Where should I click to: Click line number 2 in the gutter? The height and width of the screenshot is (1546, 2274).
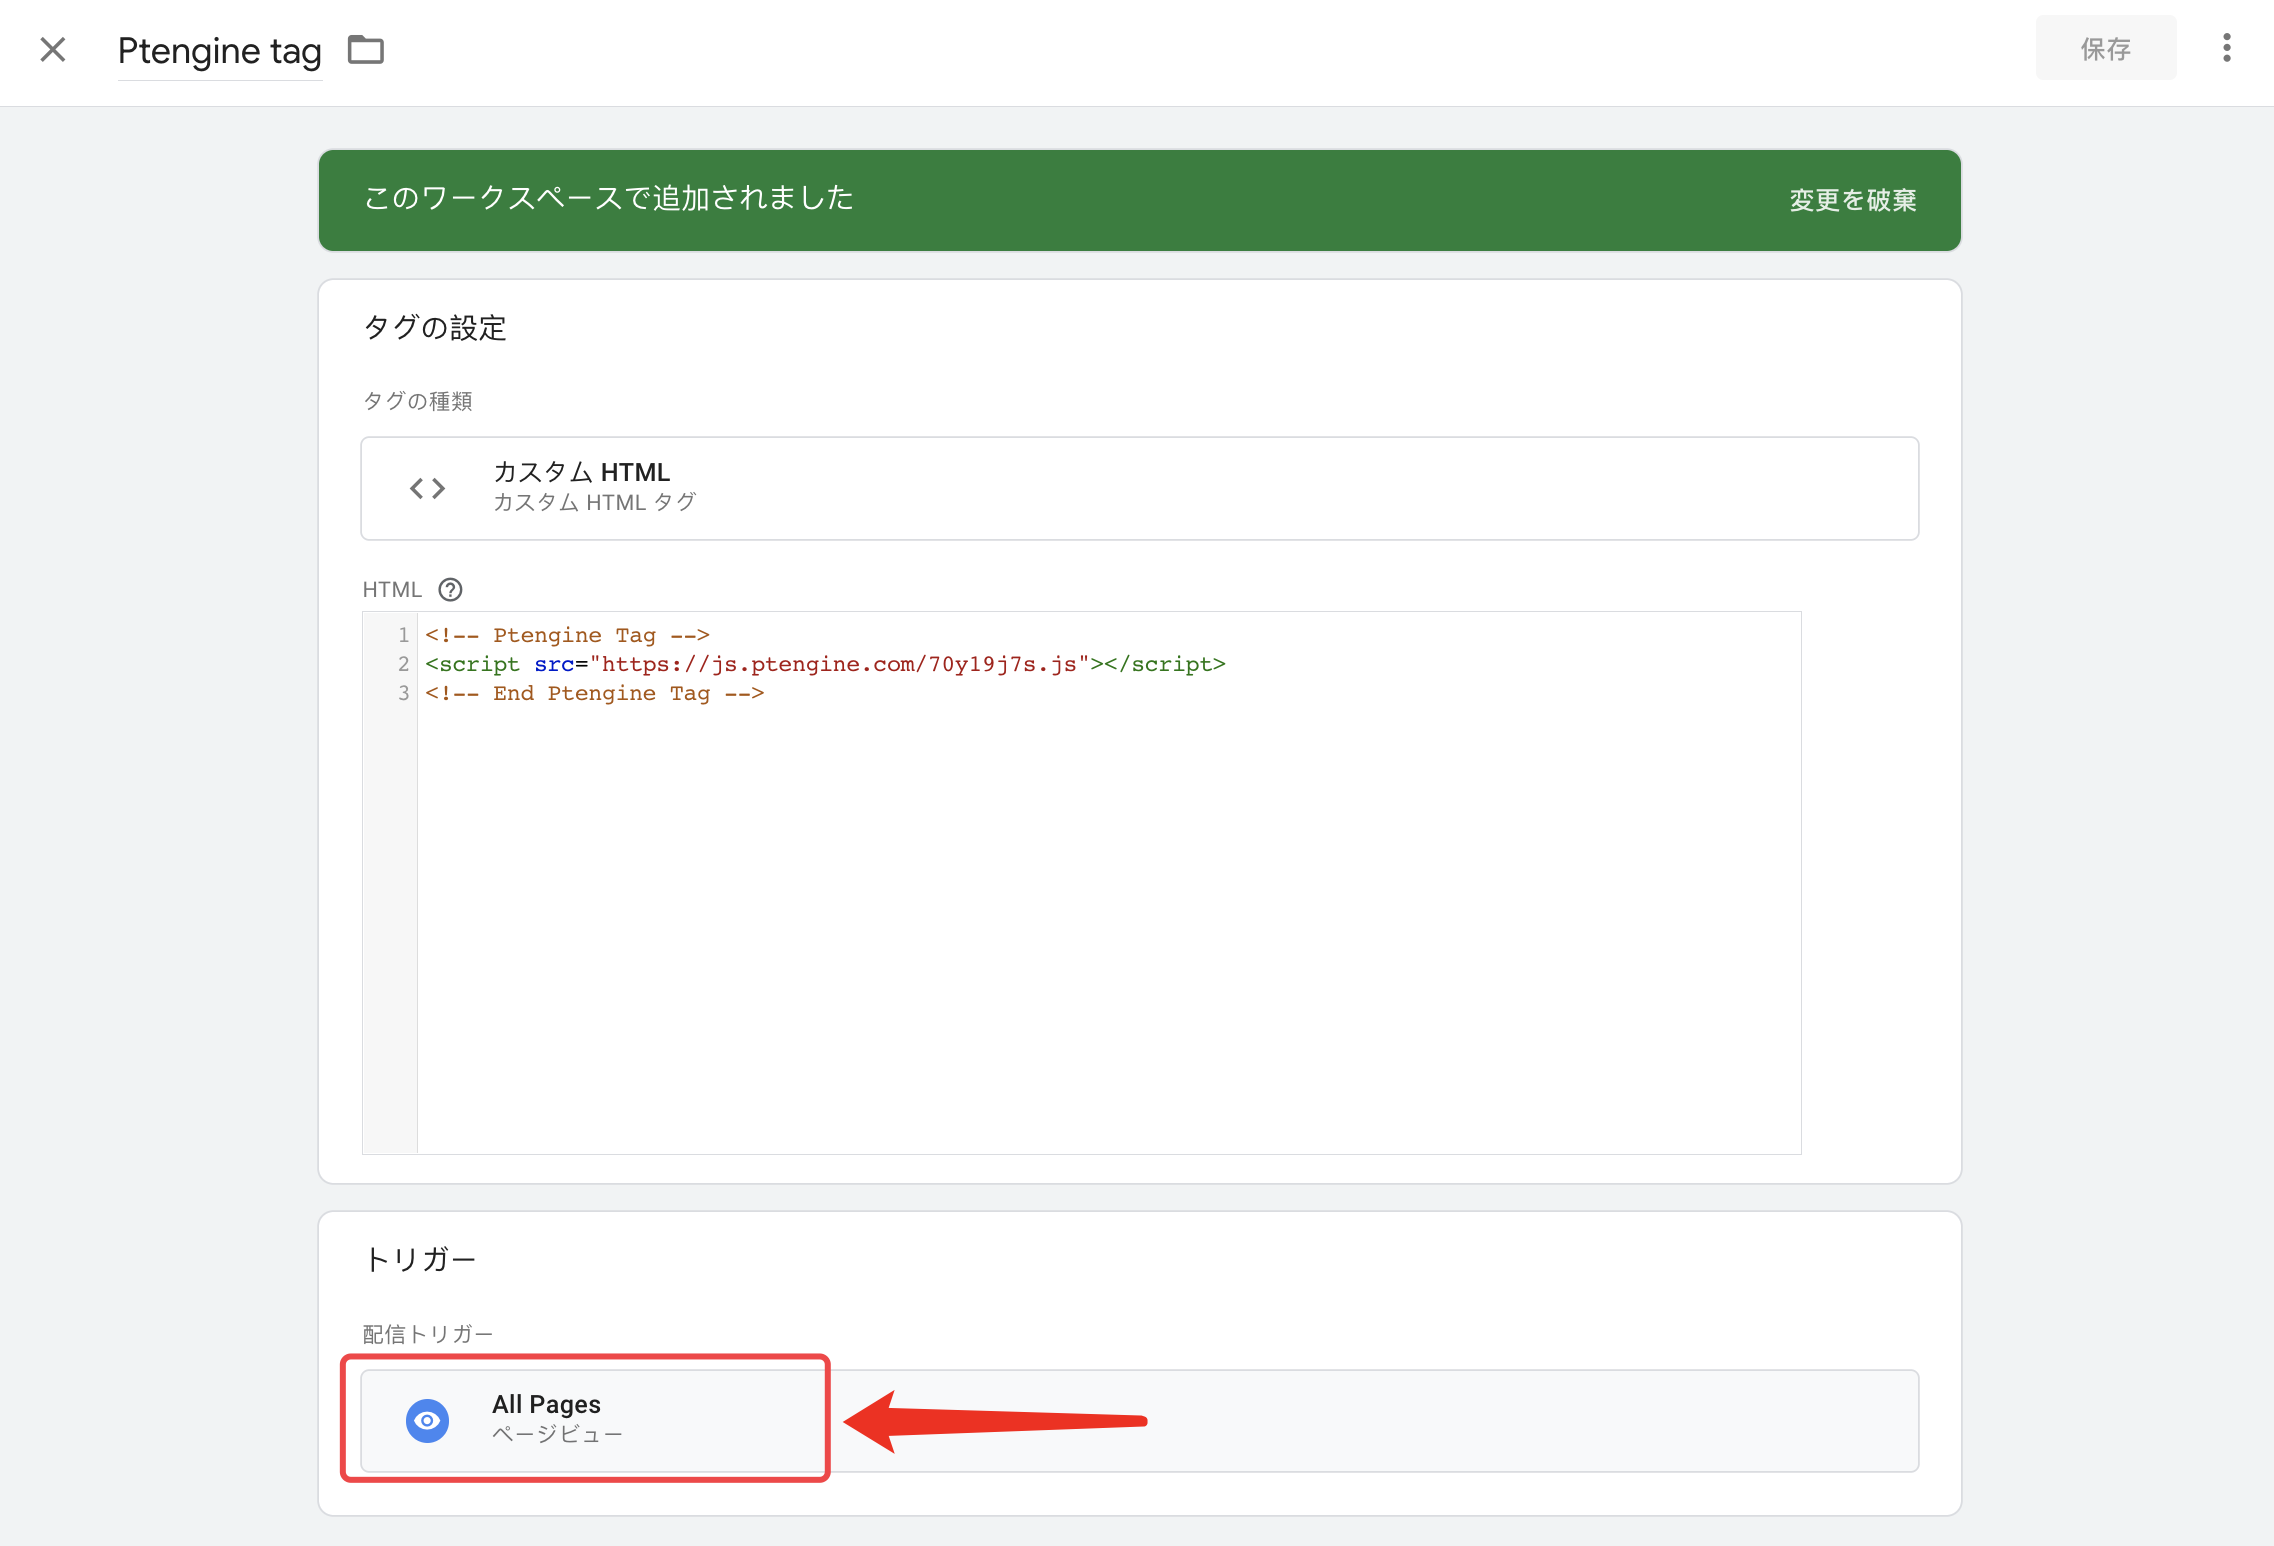click(403, 664)
